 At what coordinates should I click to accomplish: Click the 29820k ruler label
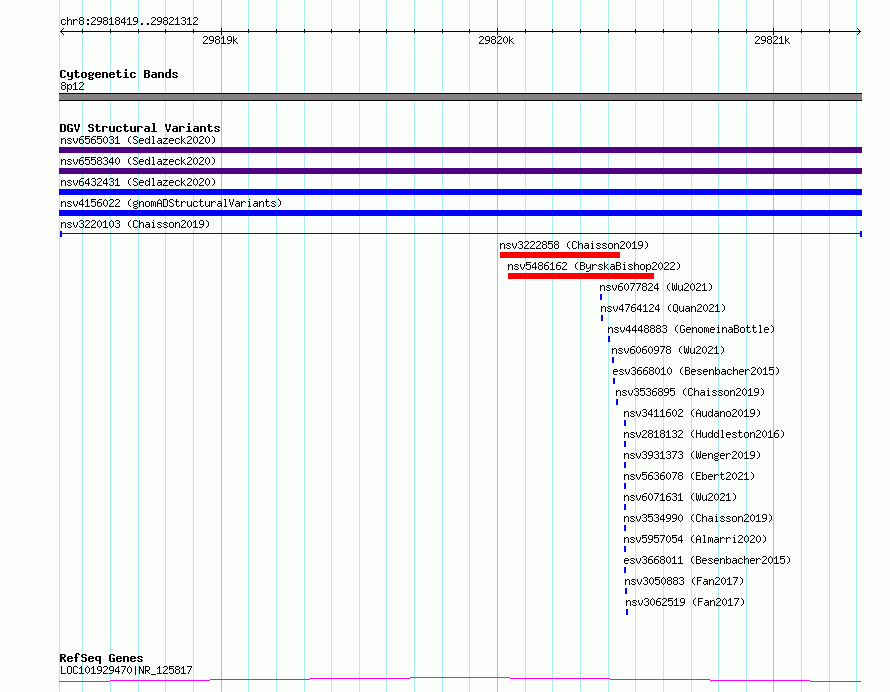point(496,40)
